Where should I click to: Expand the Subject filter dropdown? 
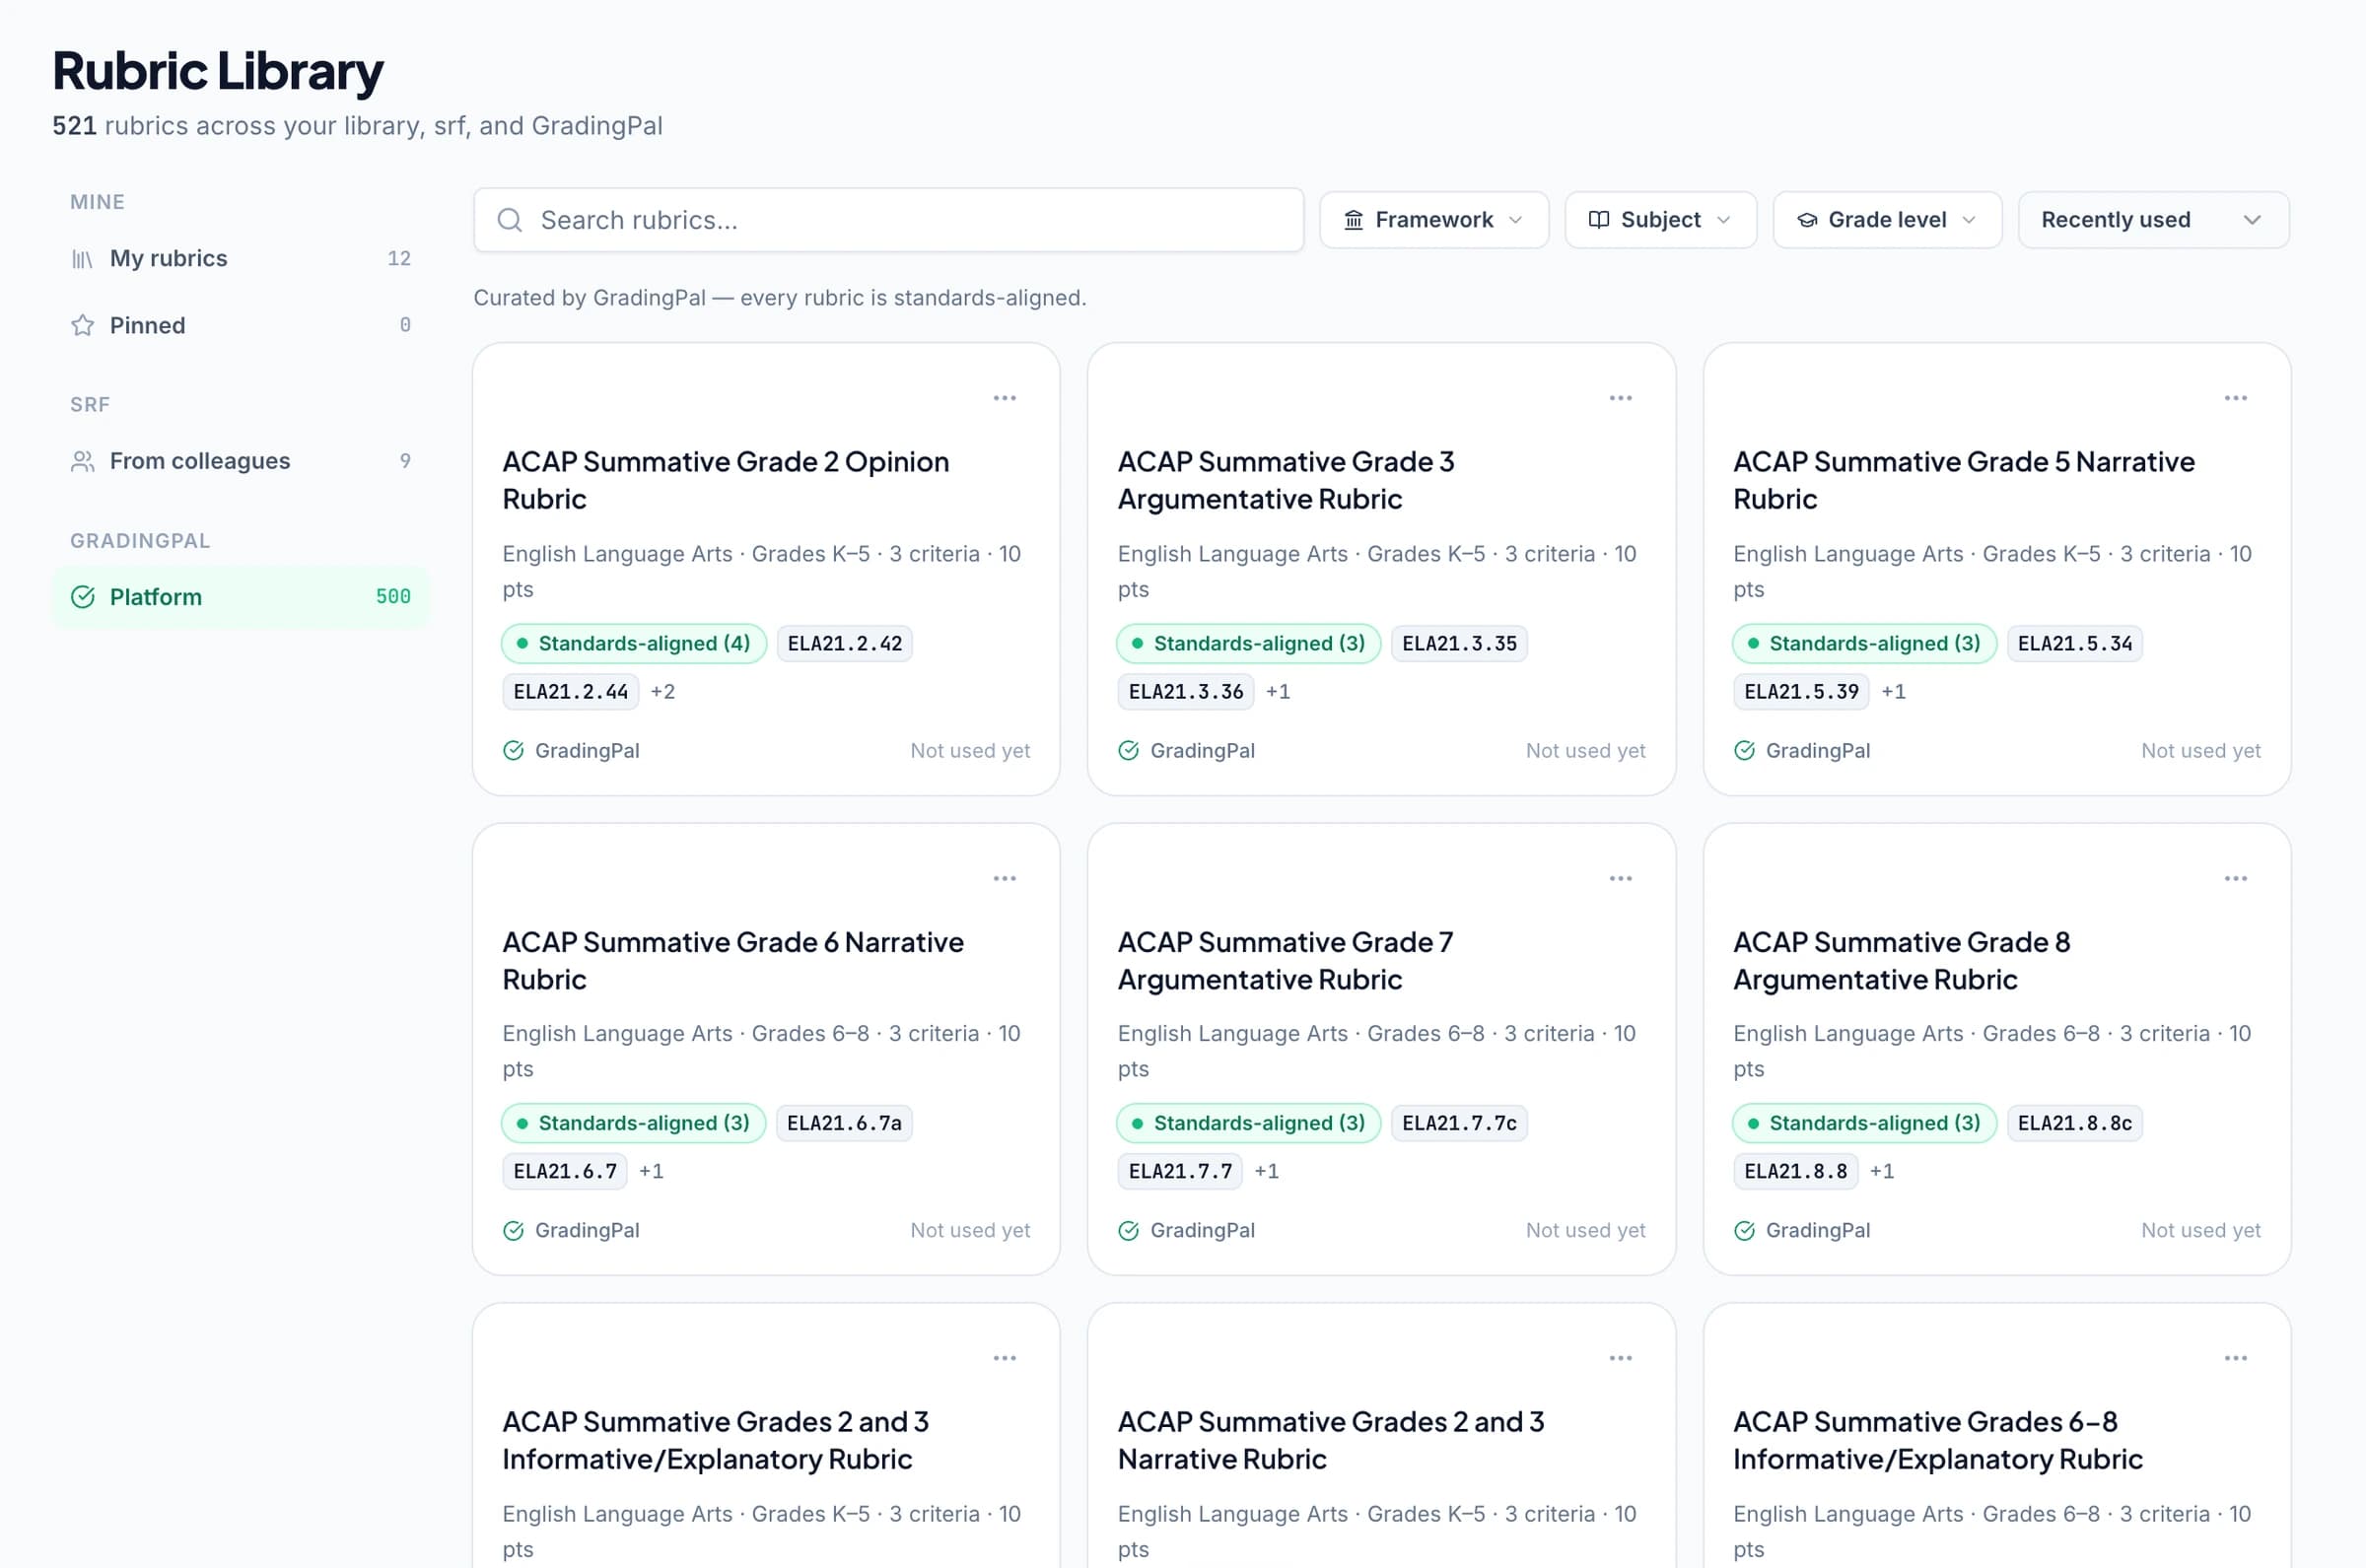(1660, 220)
